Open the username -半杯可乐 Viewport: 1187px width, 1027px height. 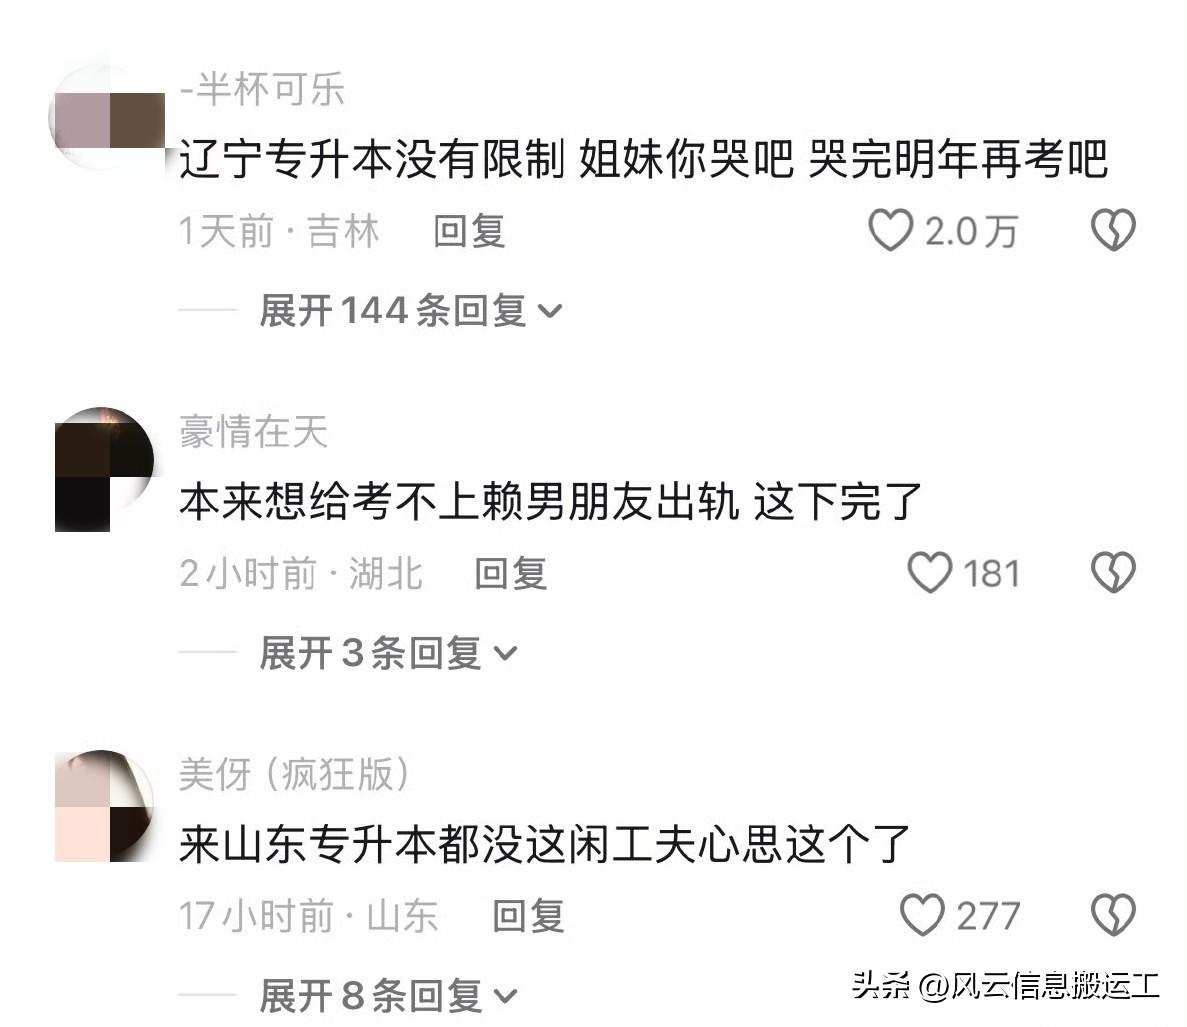[x=263, y=89]
